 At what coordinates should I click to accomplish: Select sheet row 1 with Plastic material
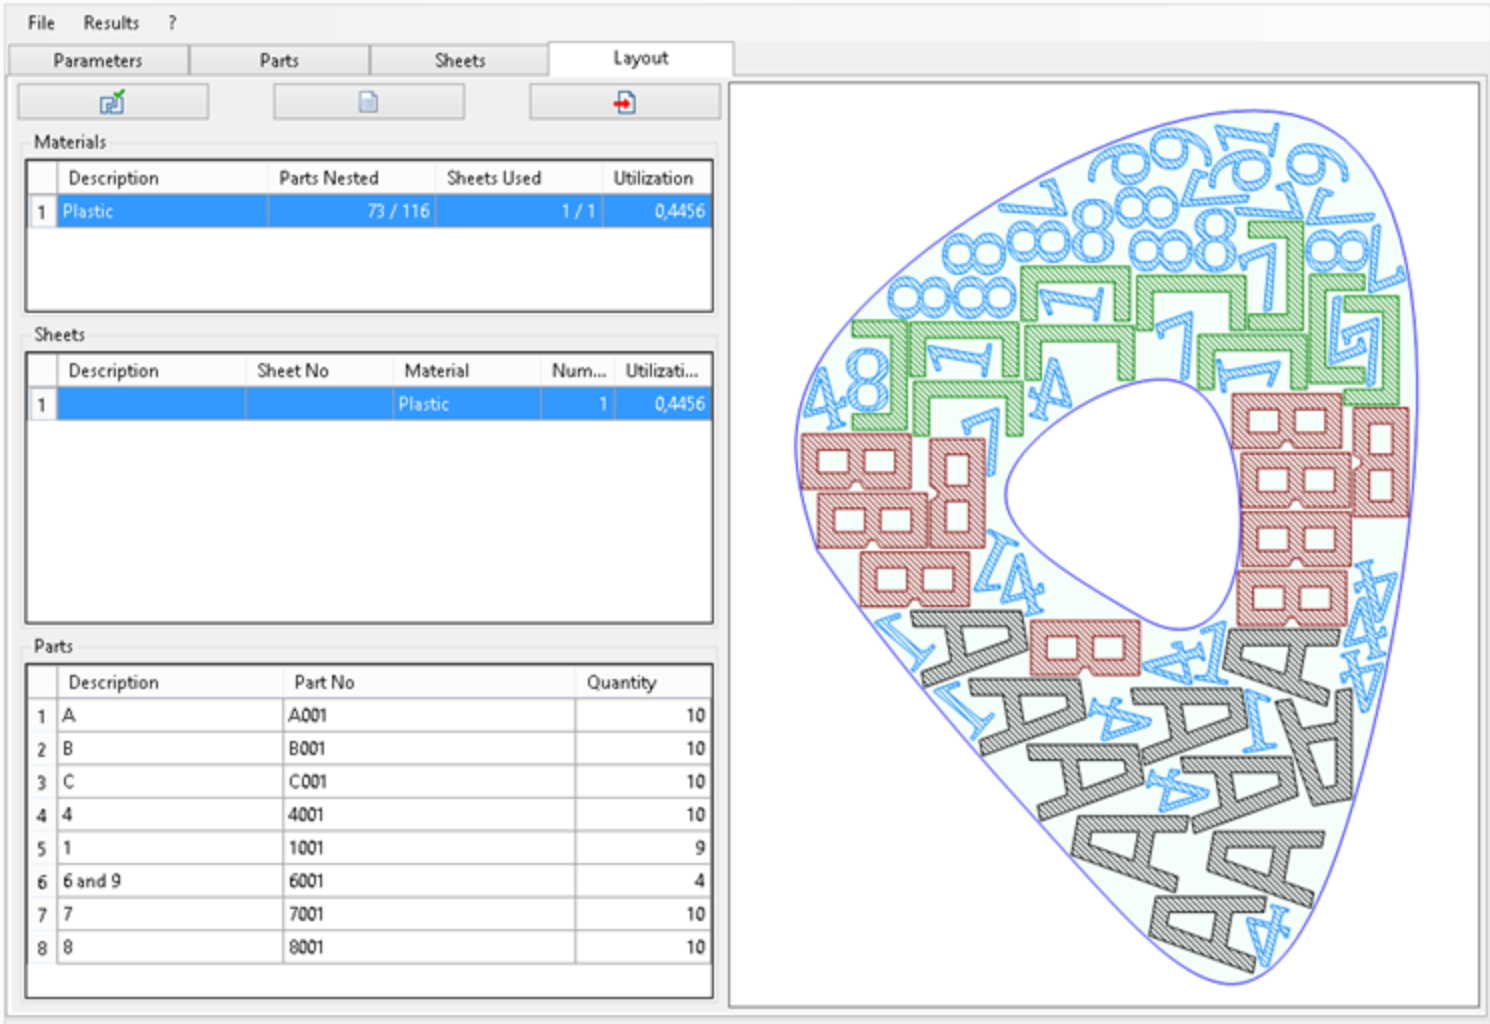click(x=370, y=404)
